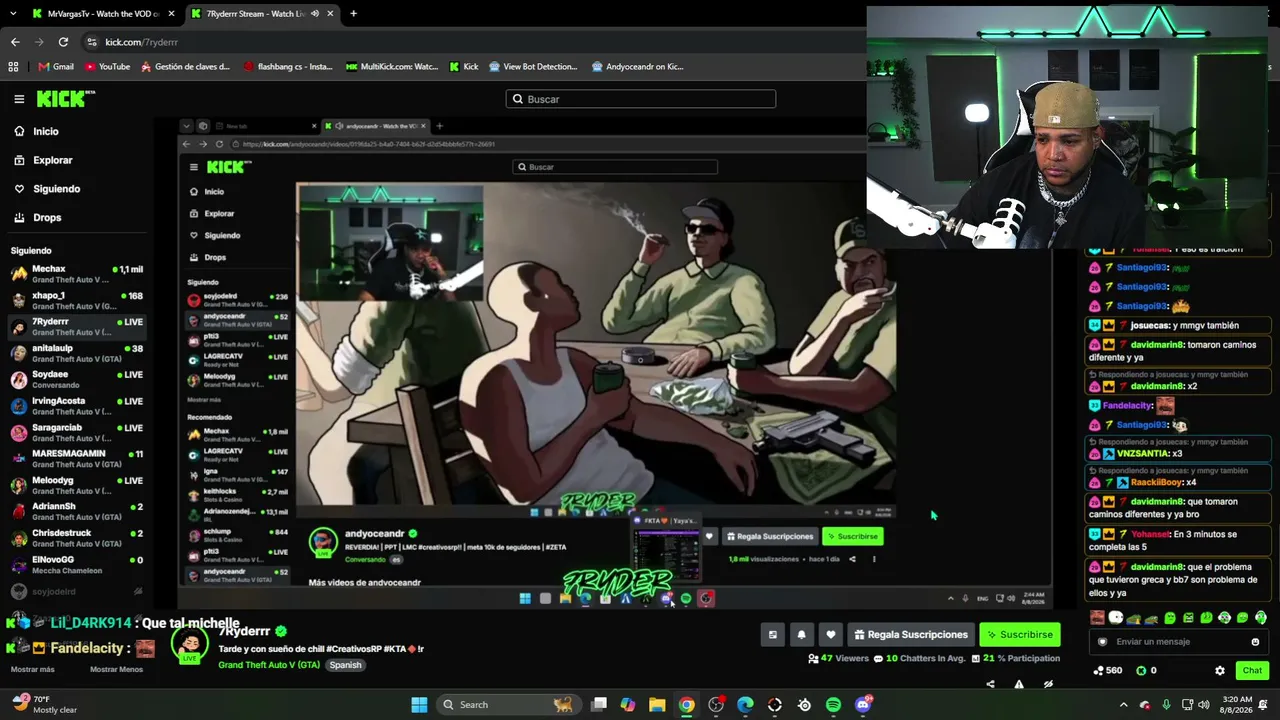Open the emote picker in chat input
Viewport: 1280px width, 720px height.
[1255, 642]
